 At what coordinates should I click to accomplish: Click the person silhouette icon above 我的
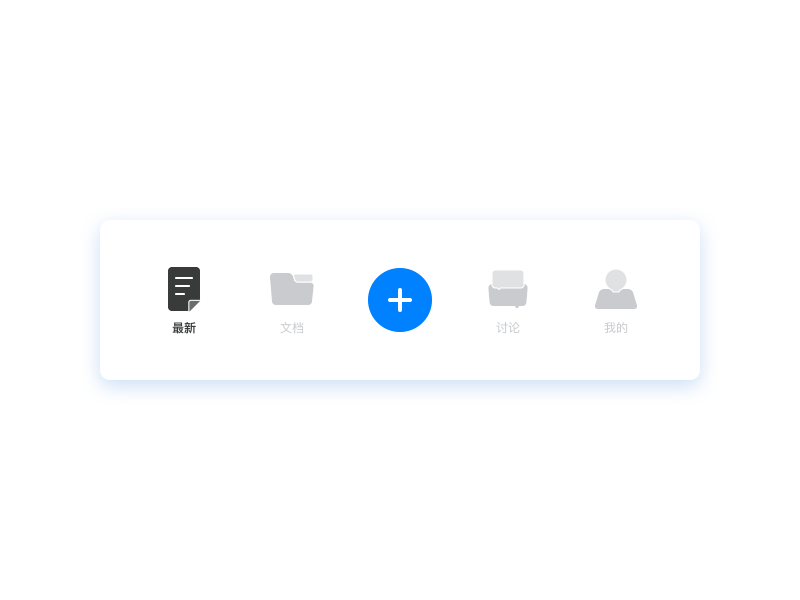point(616,289)
